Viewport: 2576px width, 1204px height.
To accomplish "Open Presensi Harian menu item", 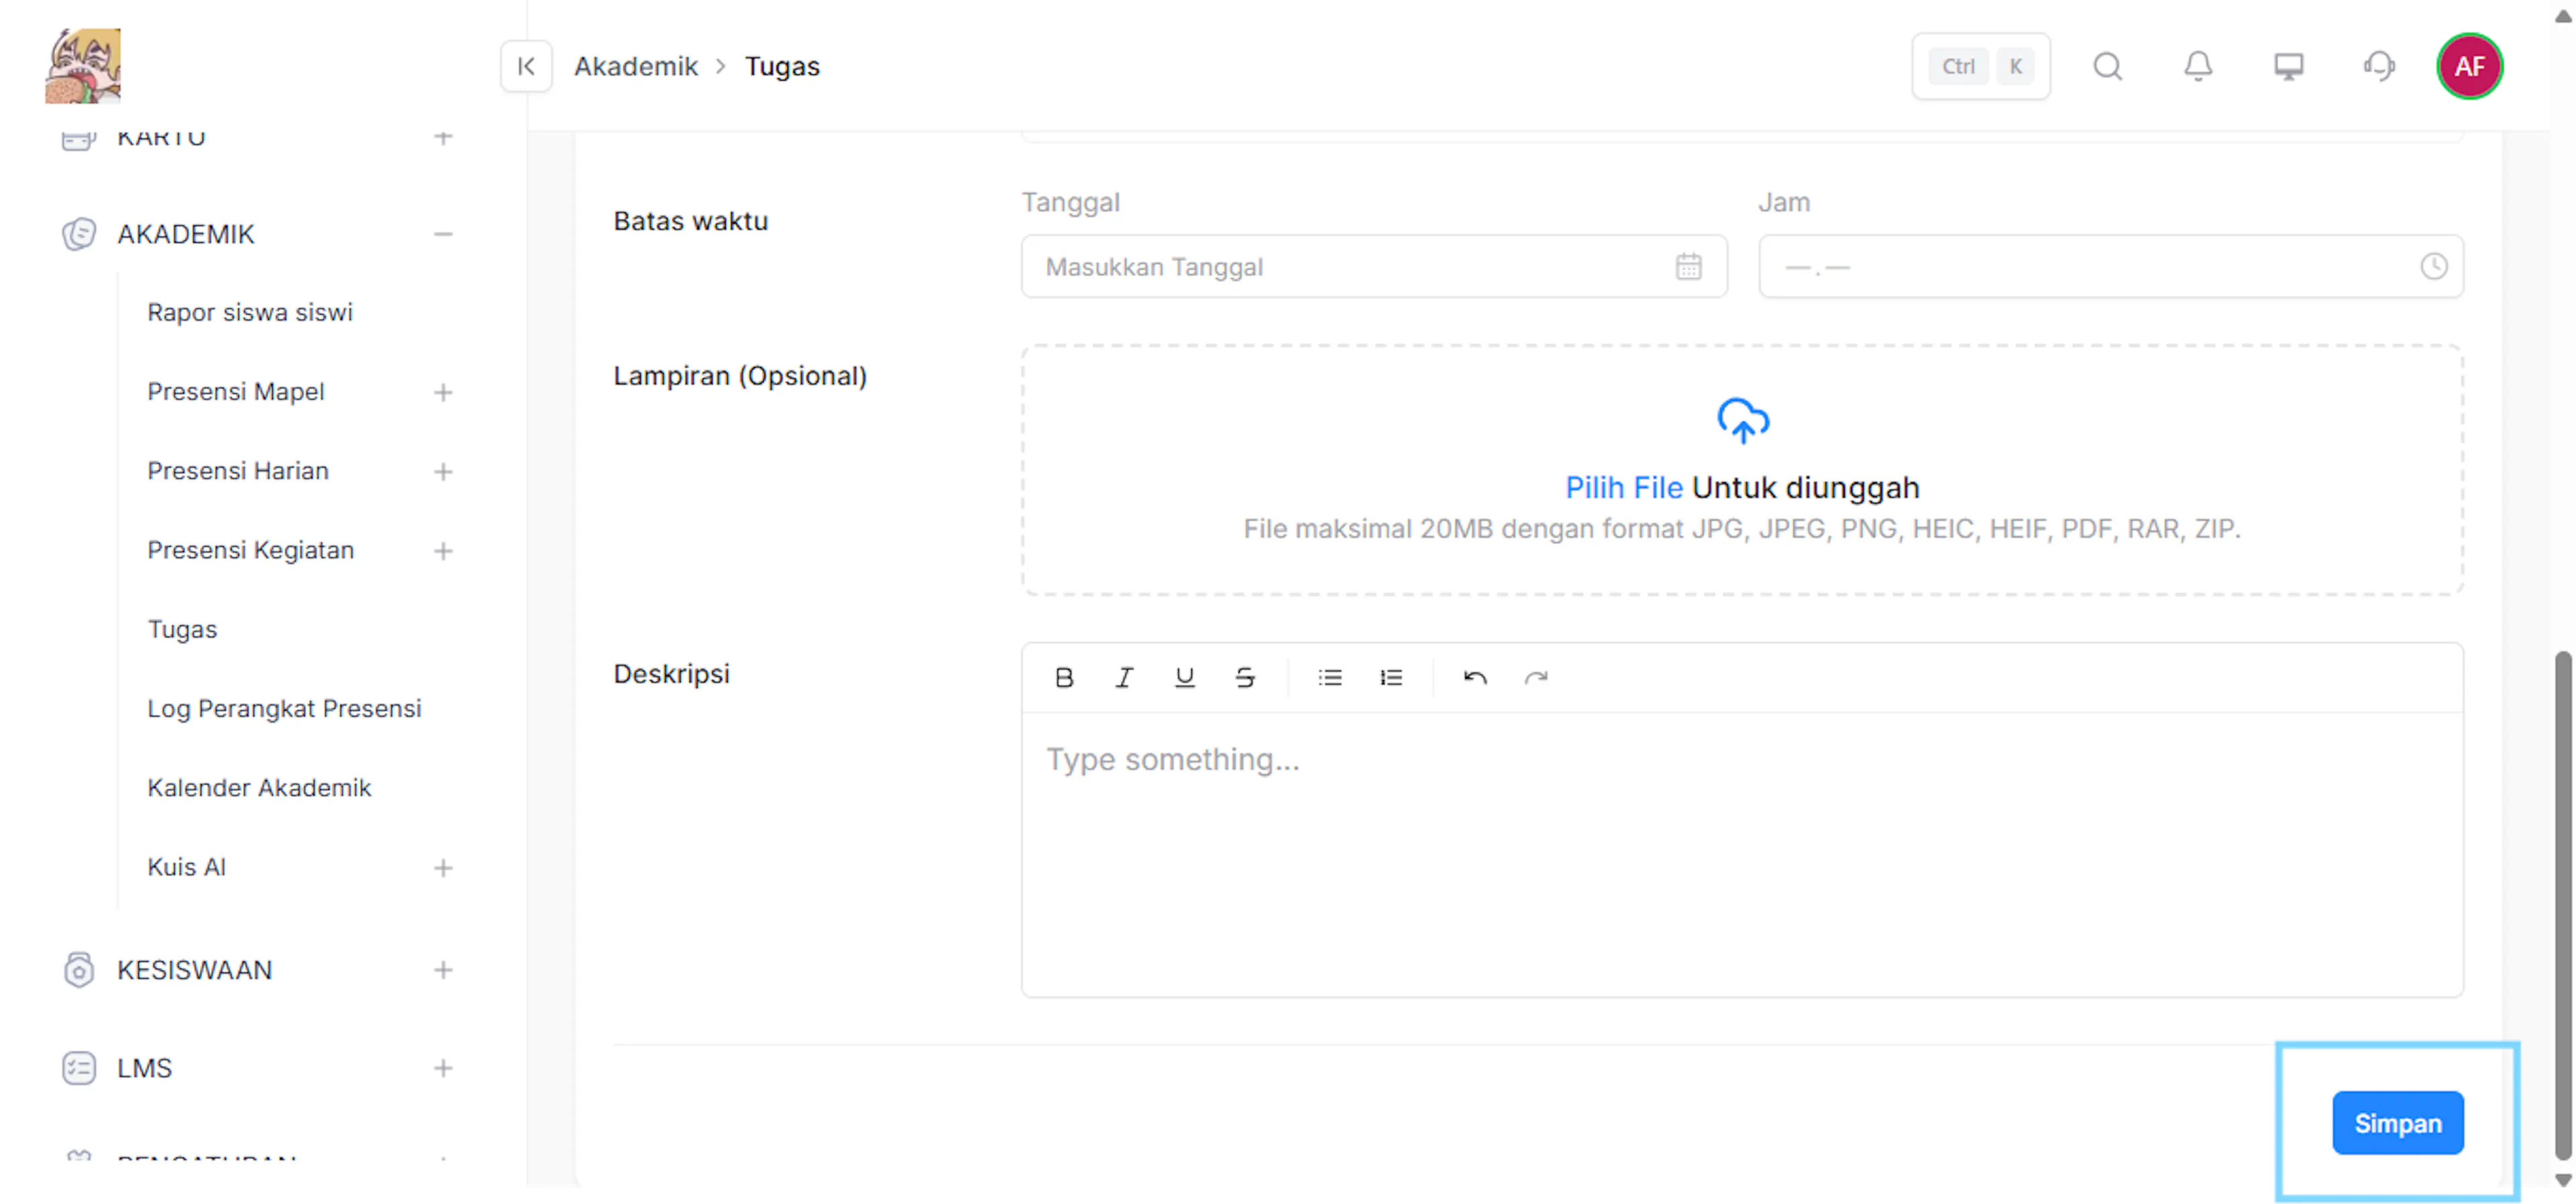I will pyautogui.click(x=238, y=471).
